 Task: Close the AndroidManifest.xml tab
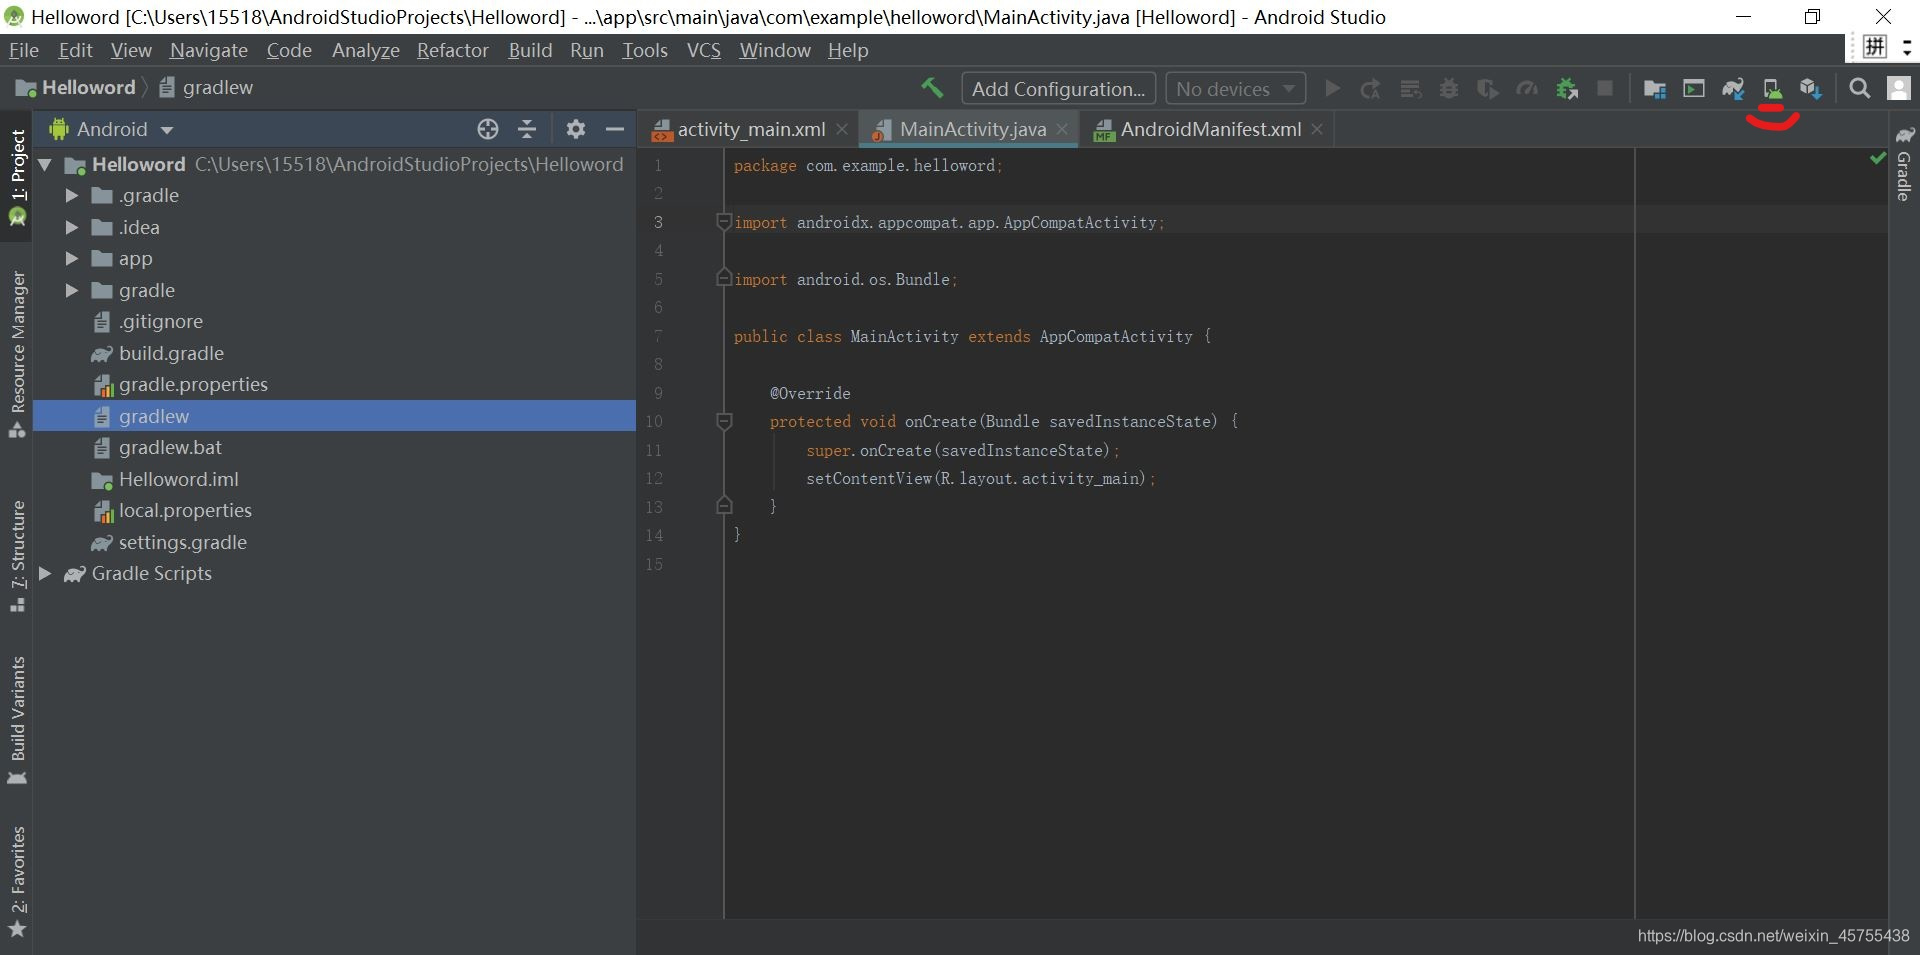pos(1317,129)
